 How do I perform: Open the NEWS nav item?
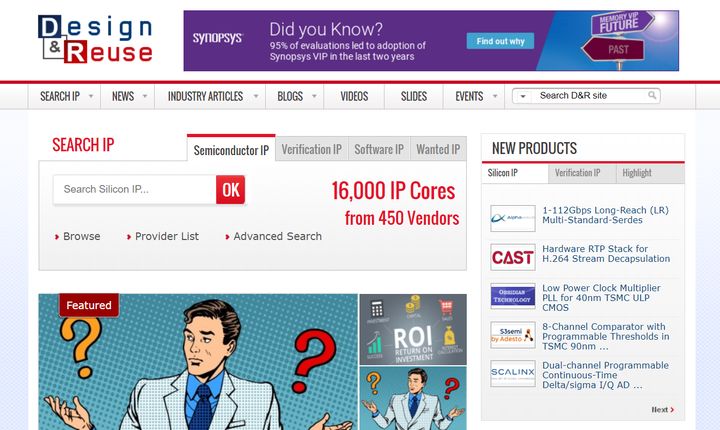[x=123, y=96]
